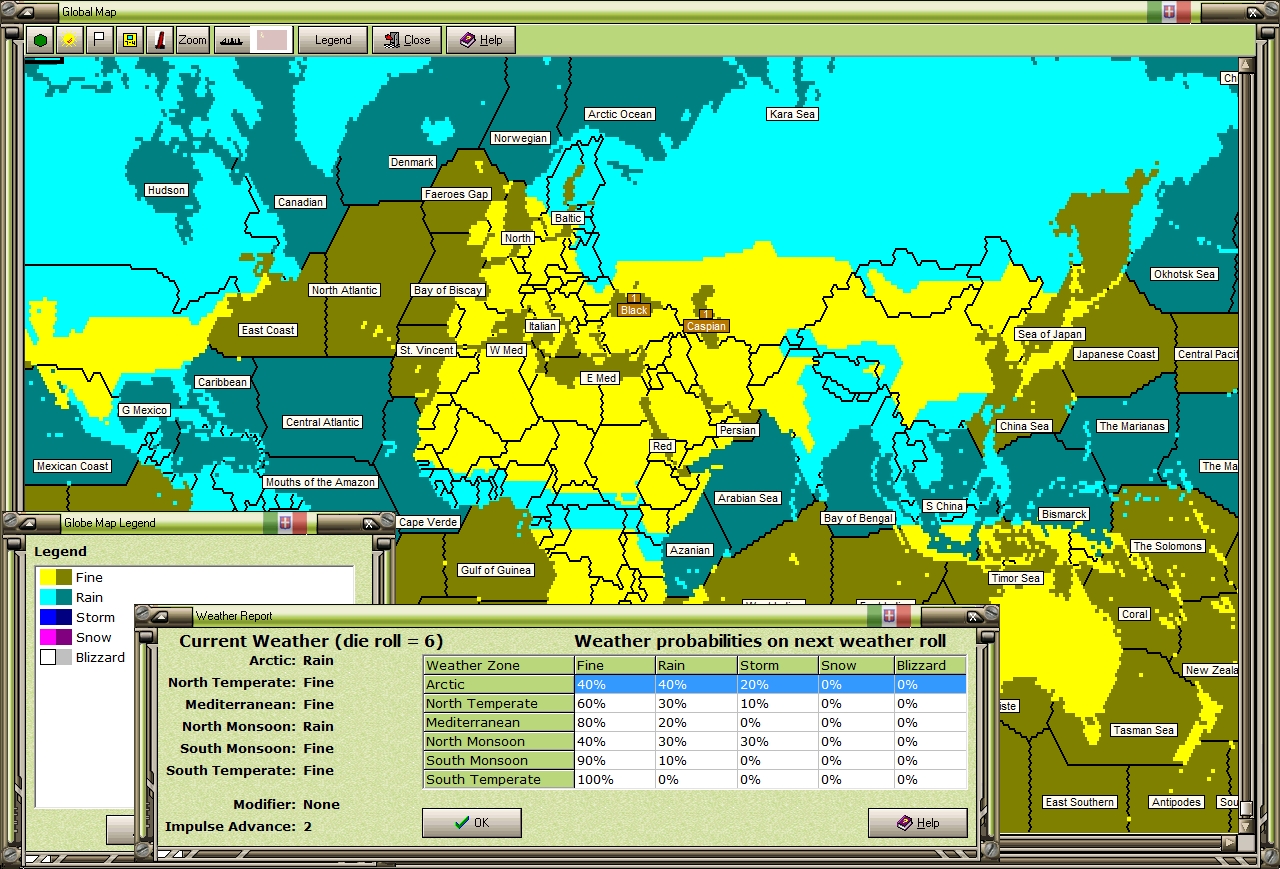Click the Kara Sea map label
Viewport: 1280px width, 869px height.
point(792,114)
